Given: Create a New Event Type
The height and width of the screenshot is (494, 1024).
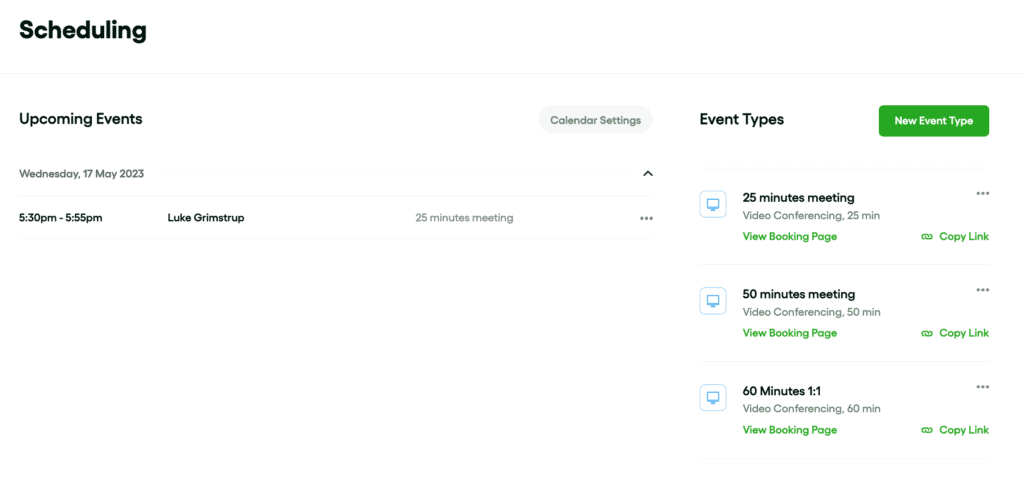Looking at the screenshot, I should pyautogui.click(x=933, y=121).
